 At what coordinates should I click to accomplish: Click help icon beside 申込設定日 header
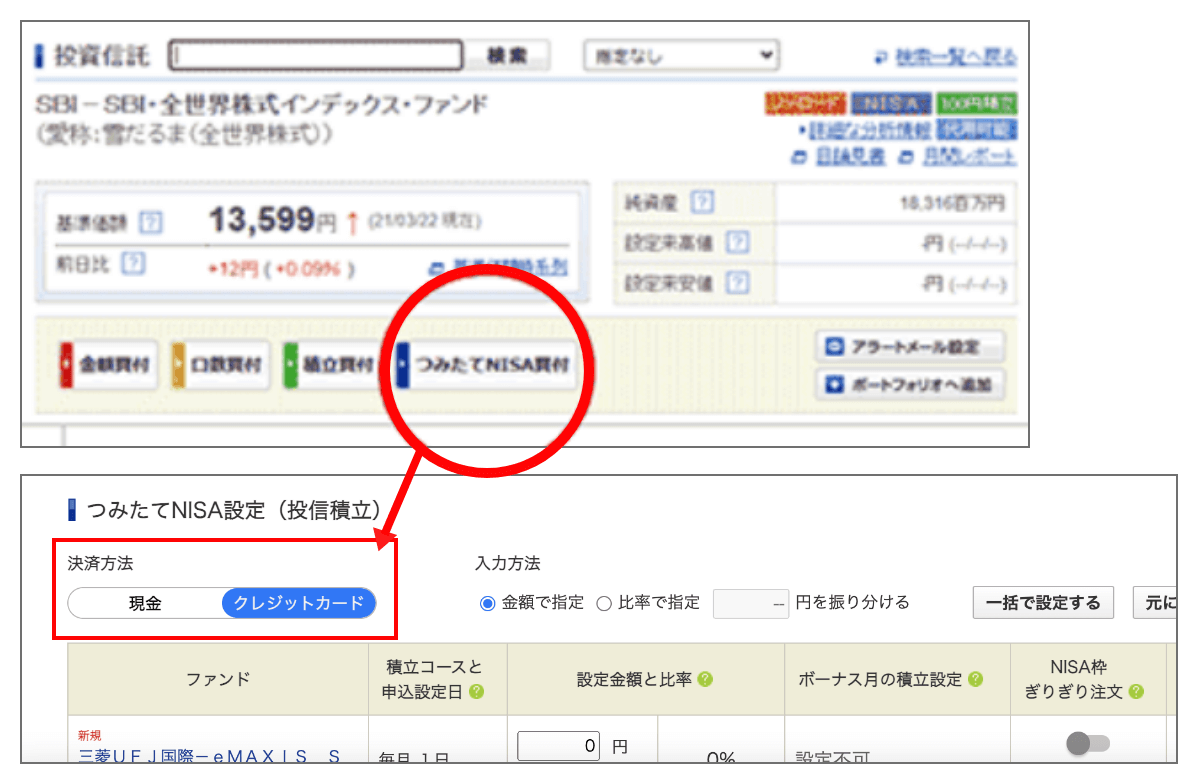tap(477, 692)
